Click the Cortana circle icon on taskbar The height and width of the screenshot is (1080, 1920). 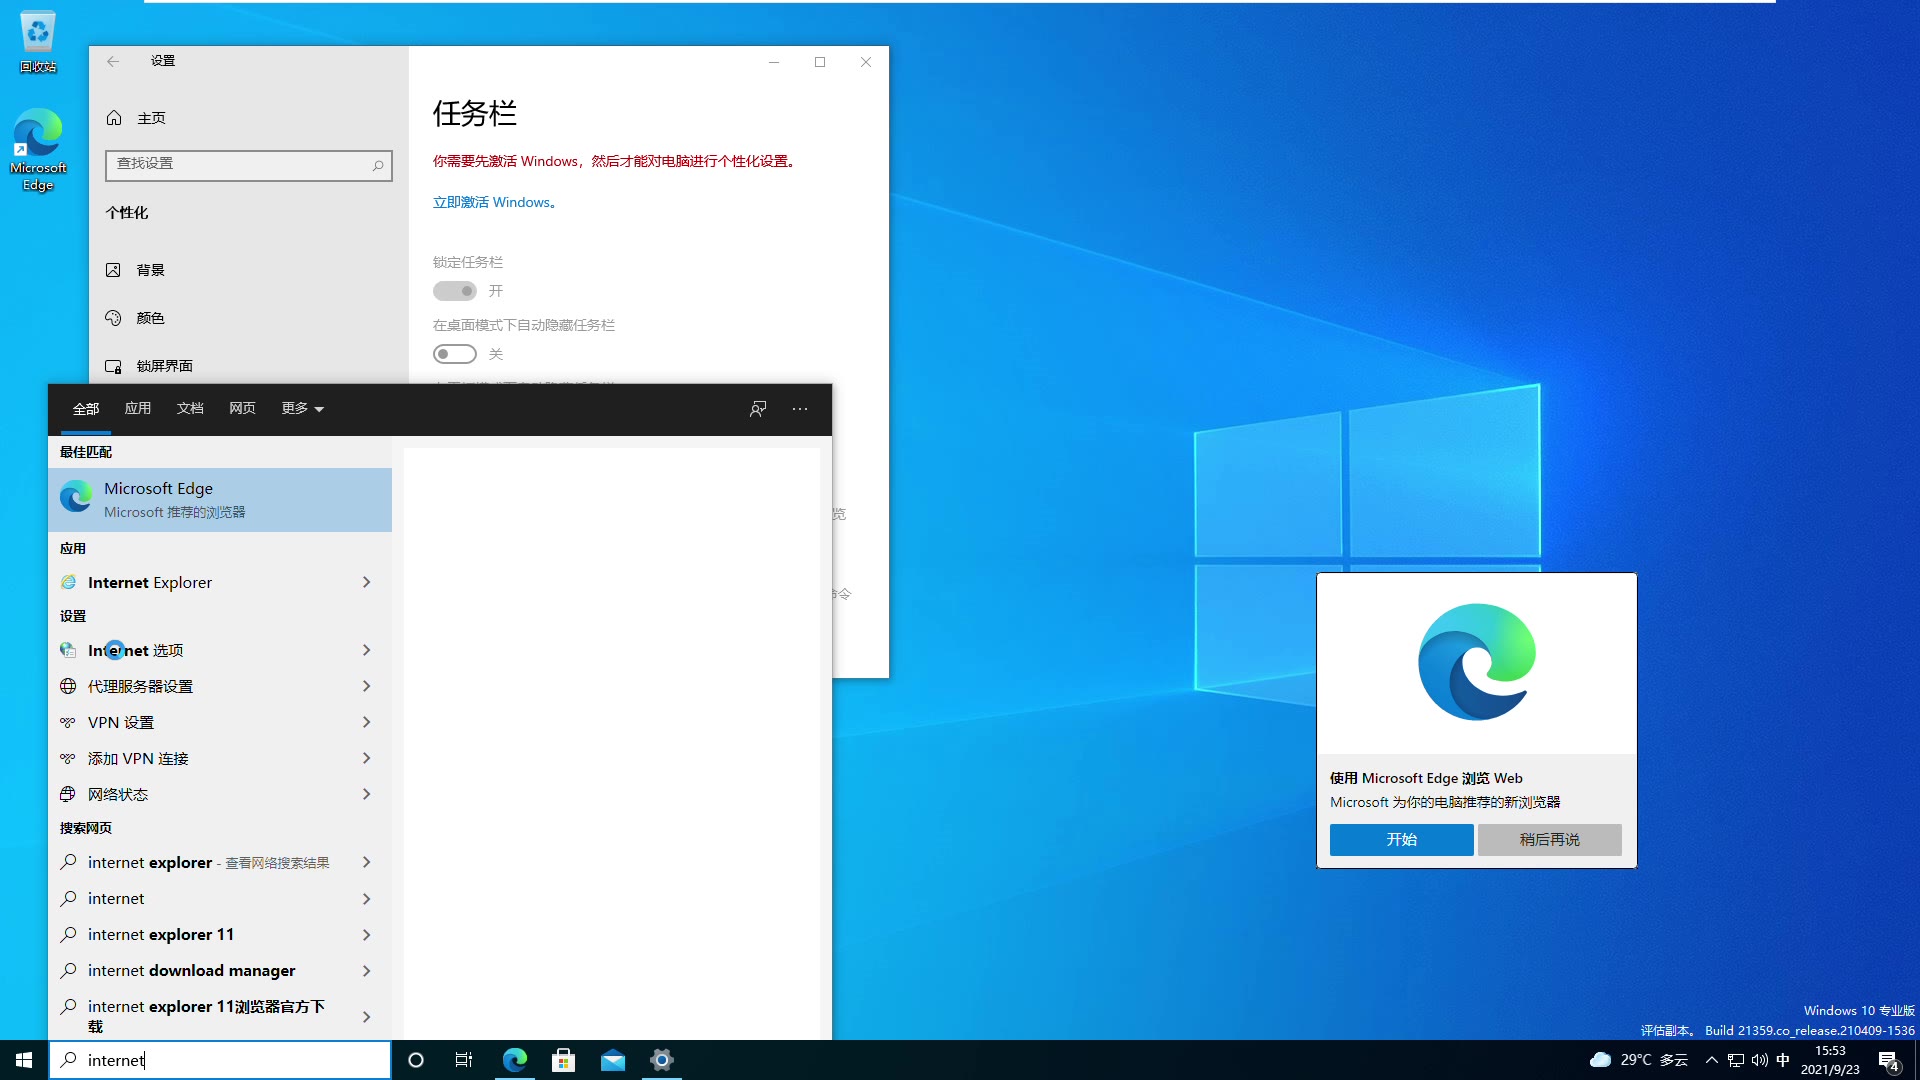coord(416,1060)
